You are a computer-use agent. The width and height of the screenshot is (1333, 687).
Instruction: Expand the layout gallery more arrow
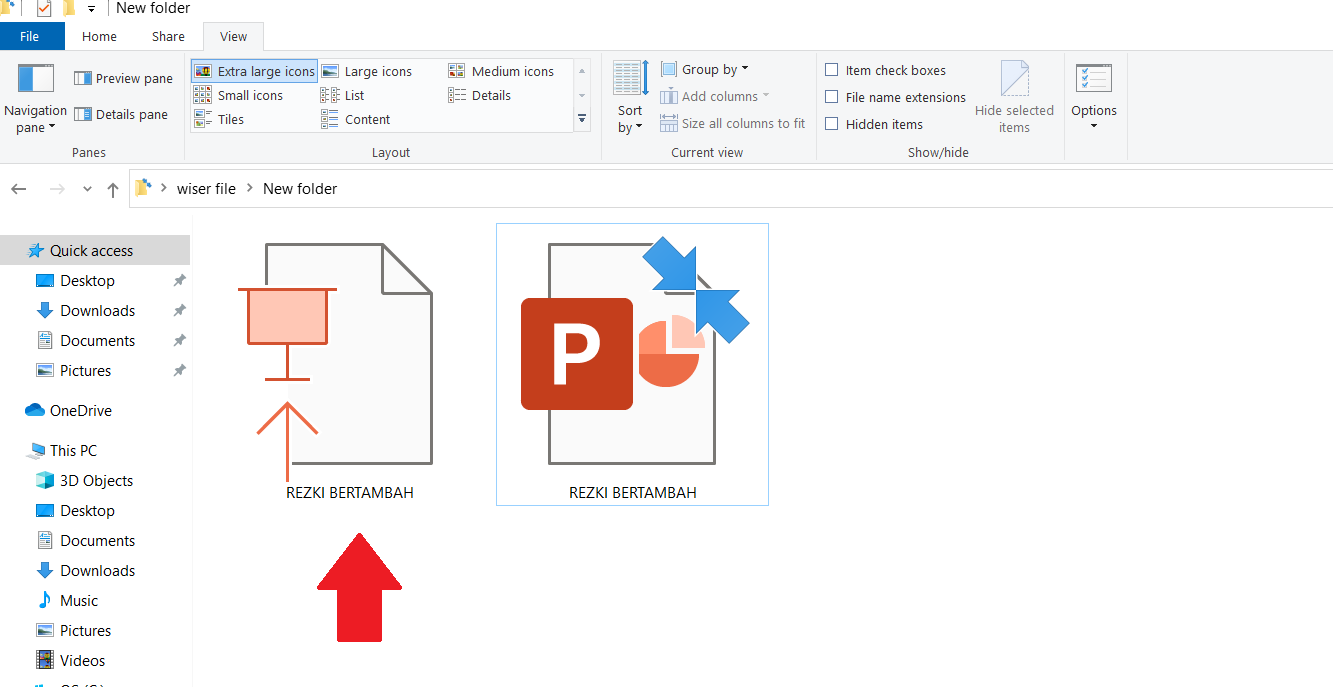pos(582,119)
